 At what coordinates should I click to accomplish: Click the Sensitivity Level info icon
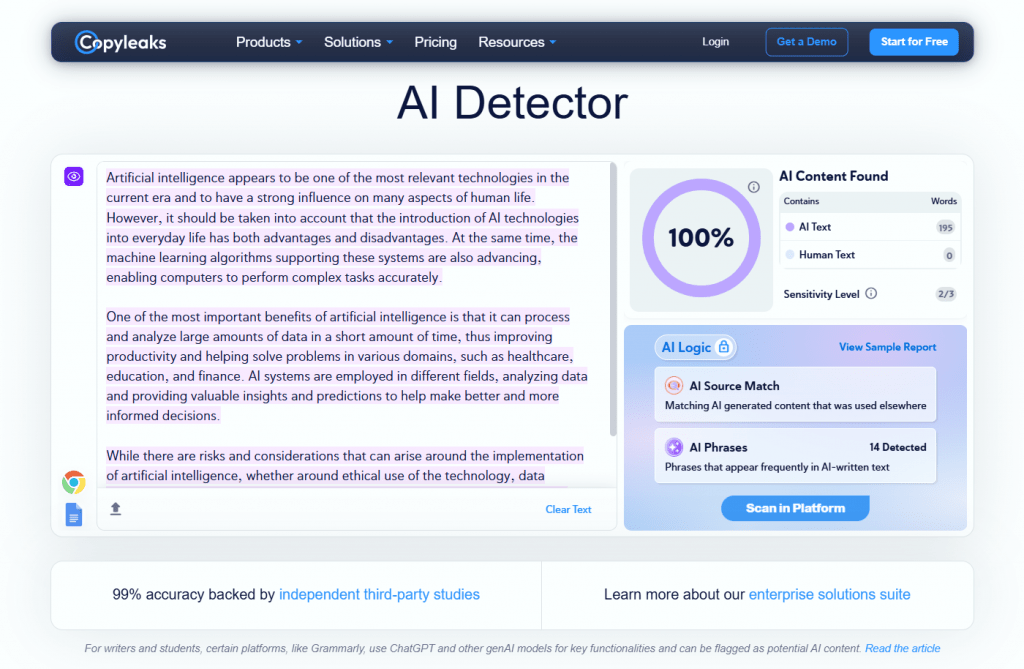[871, 293]
